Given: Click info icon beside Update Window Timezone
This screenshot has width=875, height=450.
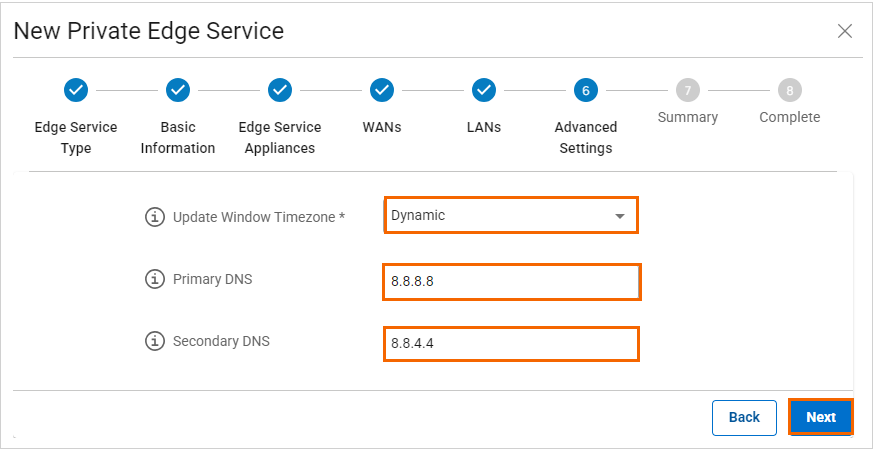Looking at the screenshot, I should [x=155, y=217].
